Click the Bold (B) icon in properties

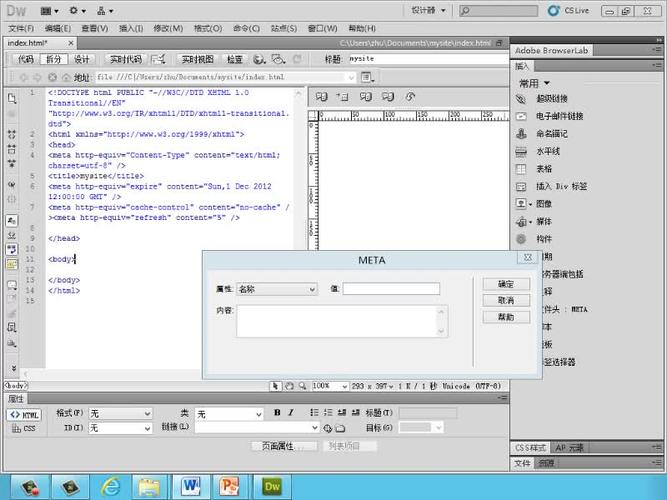point(277,413)
